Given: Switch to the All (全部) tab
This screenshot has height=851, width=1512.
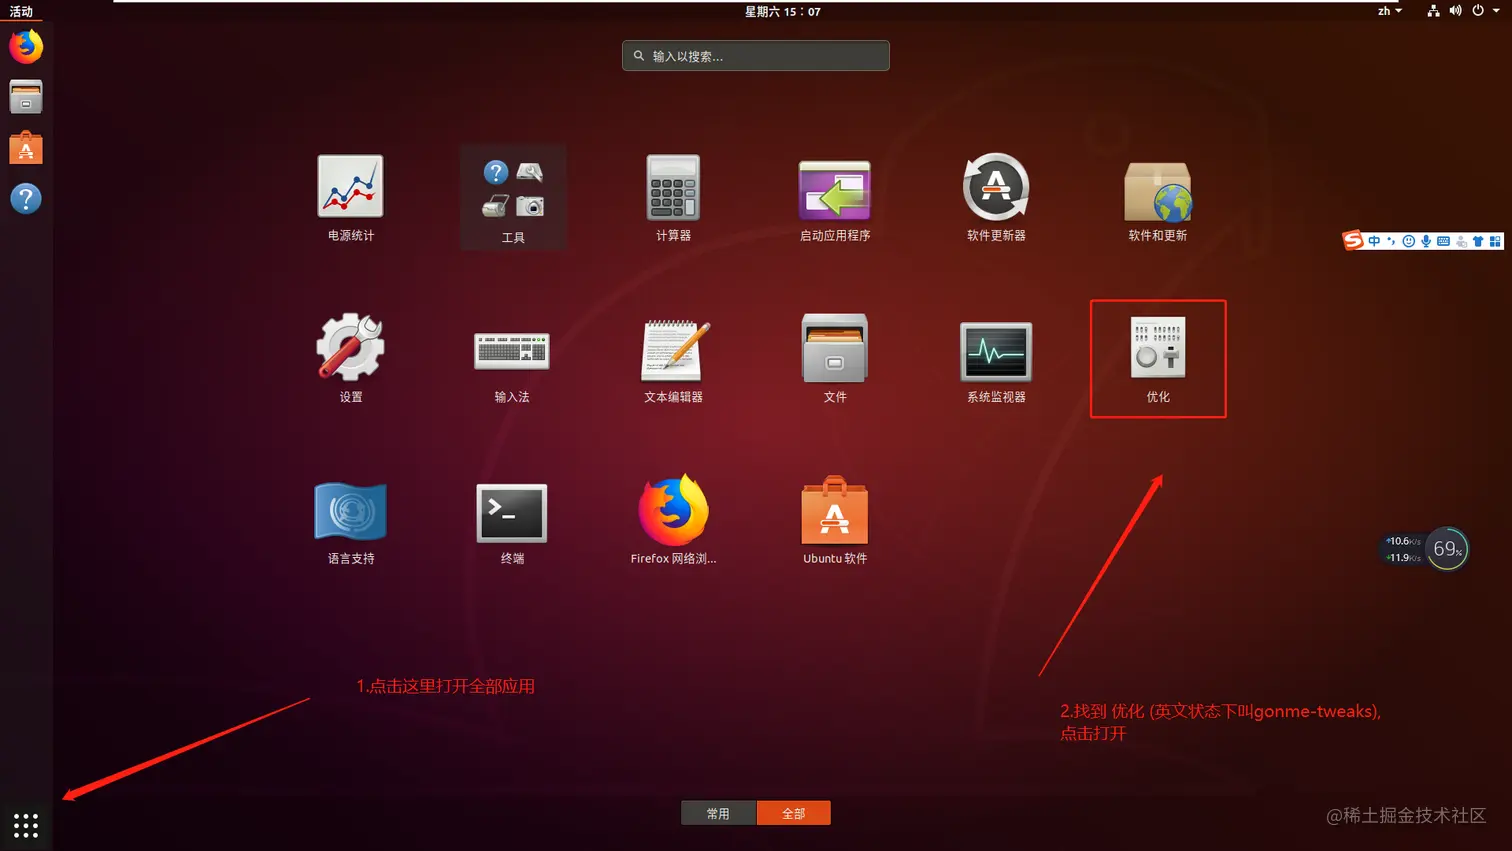Looking at the screenshot, I should [x=794, y=813].
